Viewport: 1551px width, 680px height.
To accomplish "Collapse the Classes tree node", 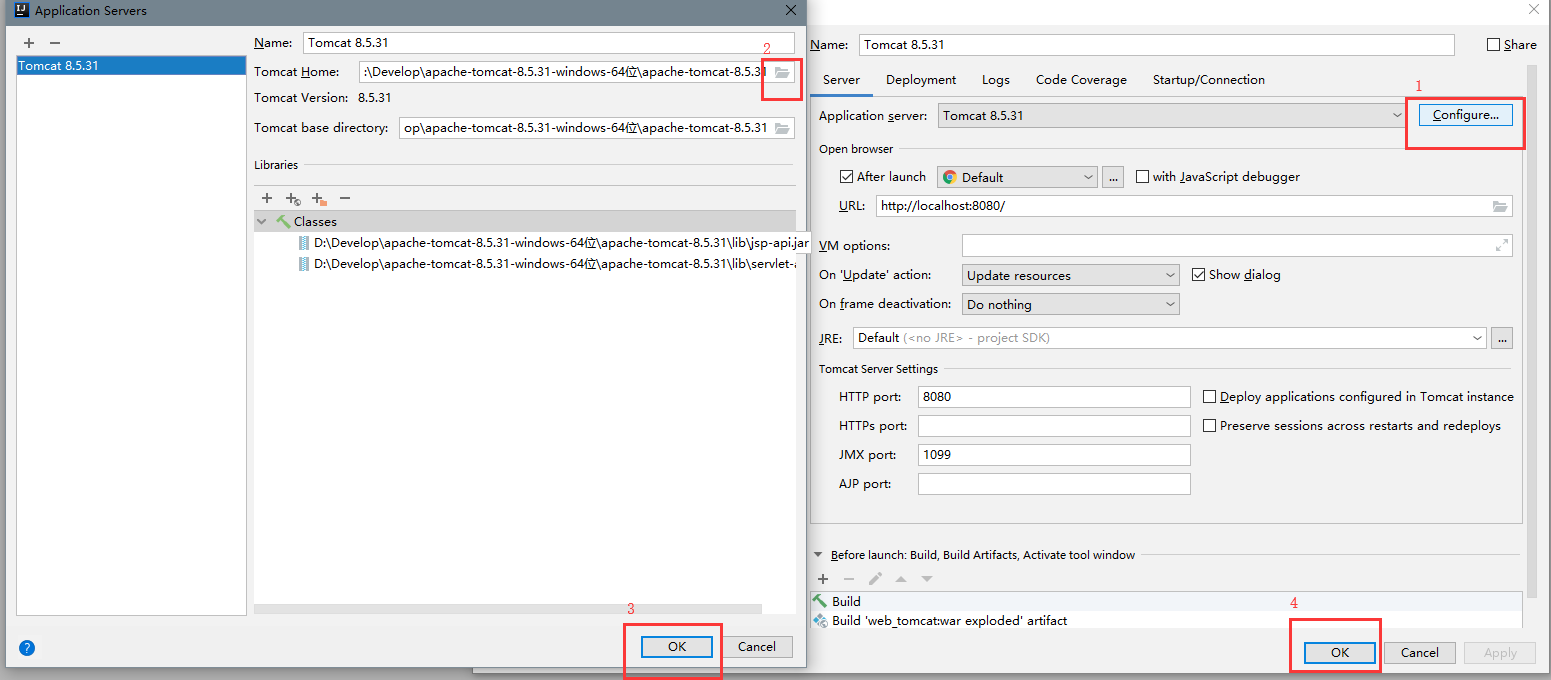I will [x=262, y=222].
